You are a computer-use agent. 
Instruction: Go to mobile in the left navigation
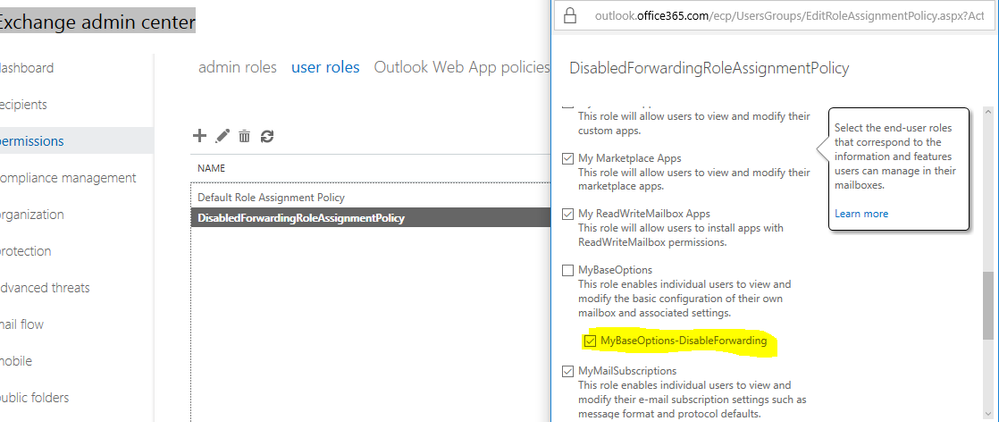17,361
